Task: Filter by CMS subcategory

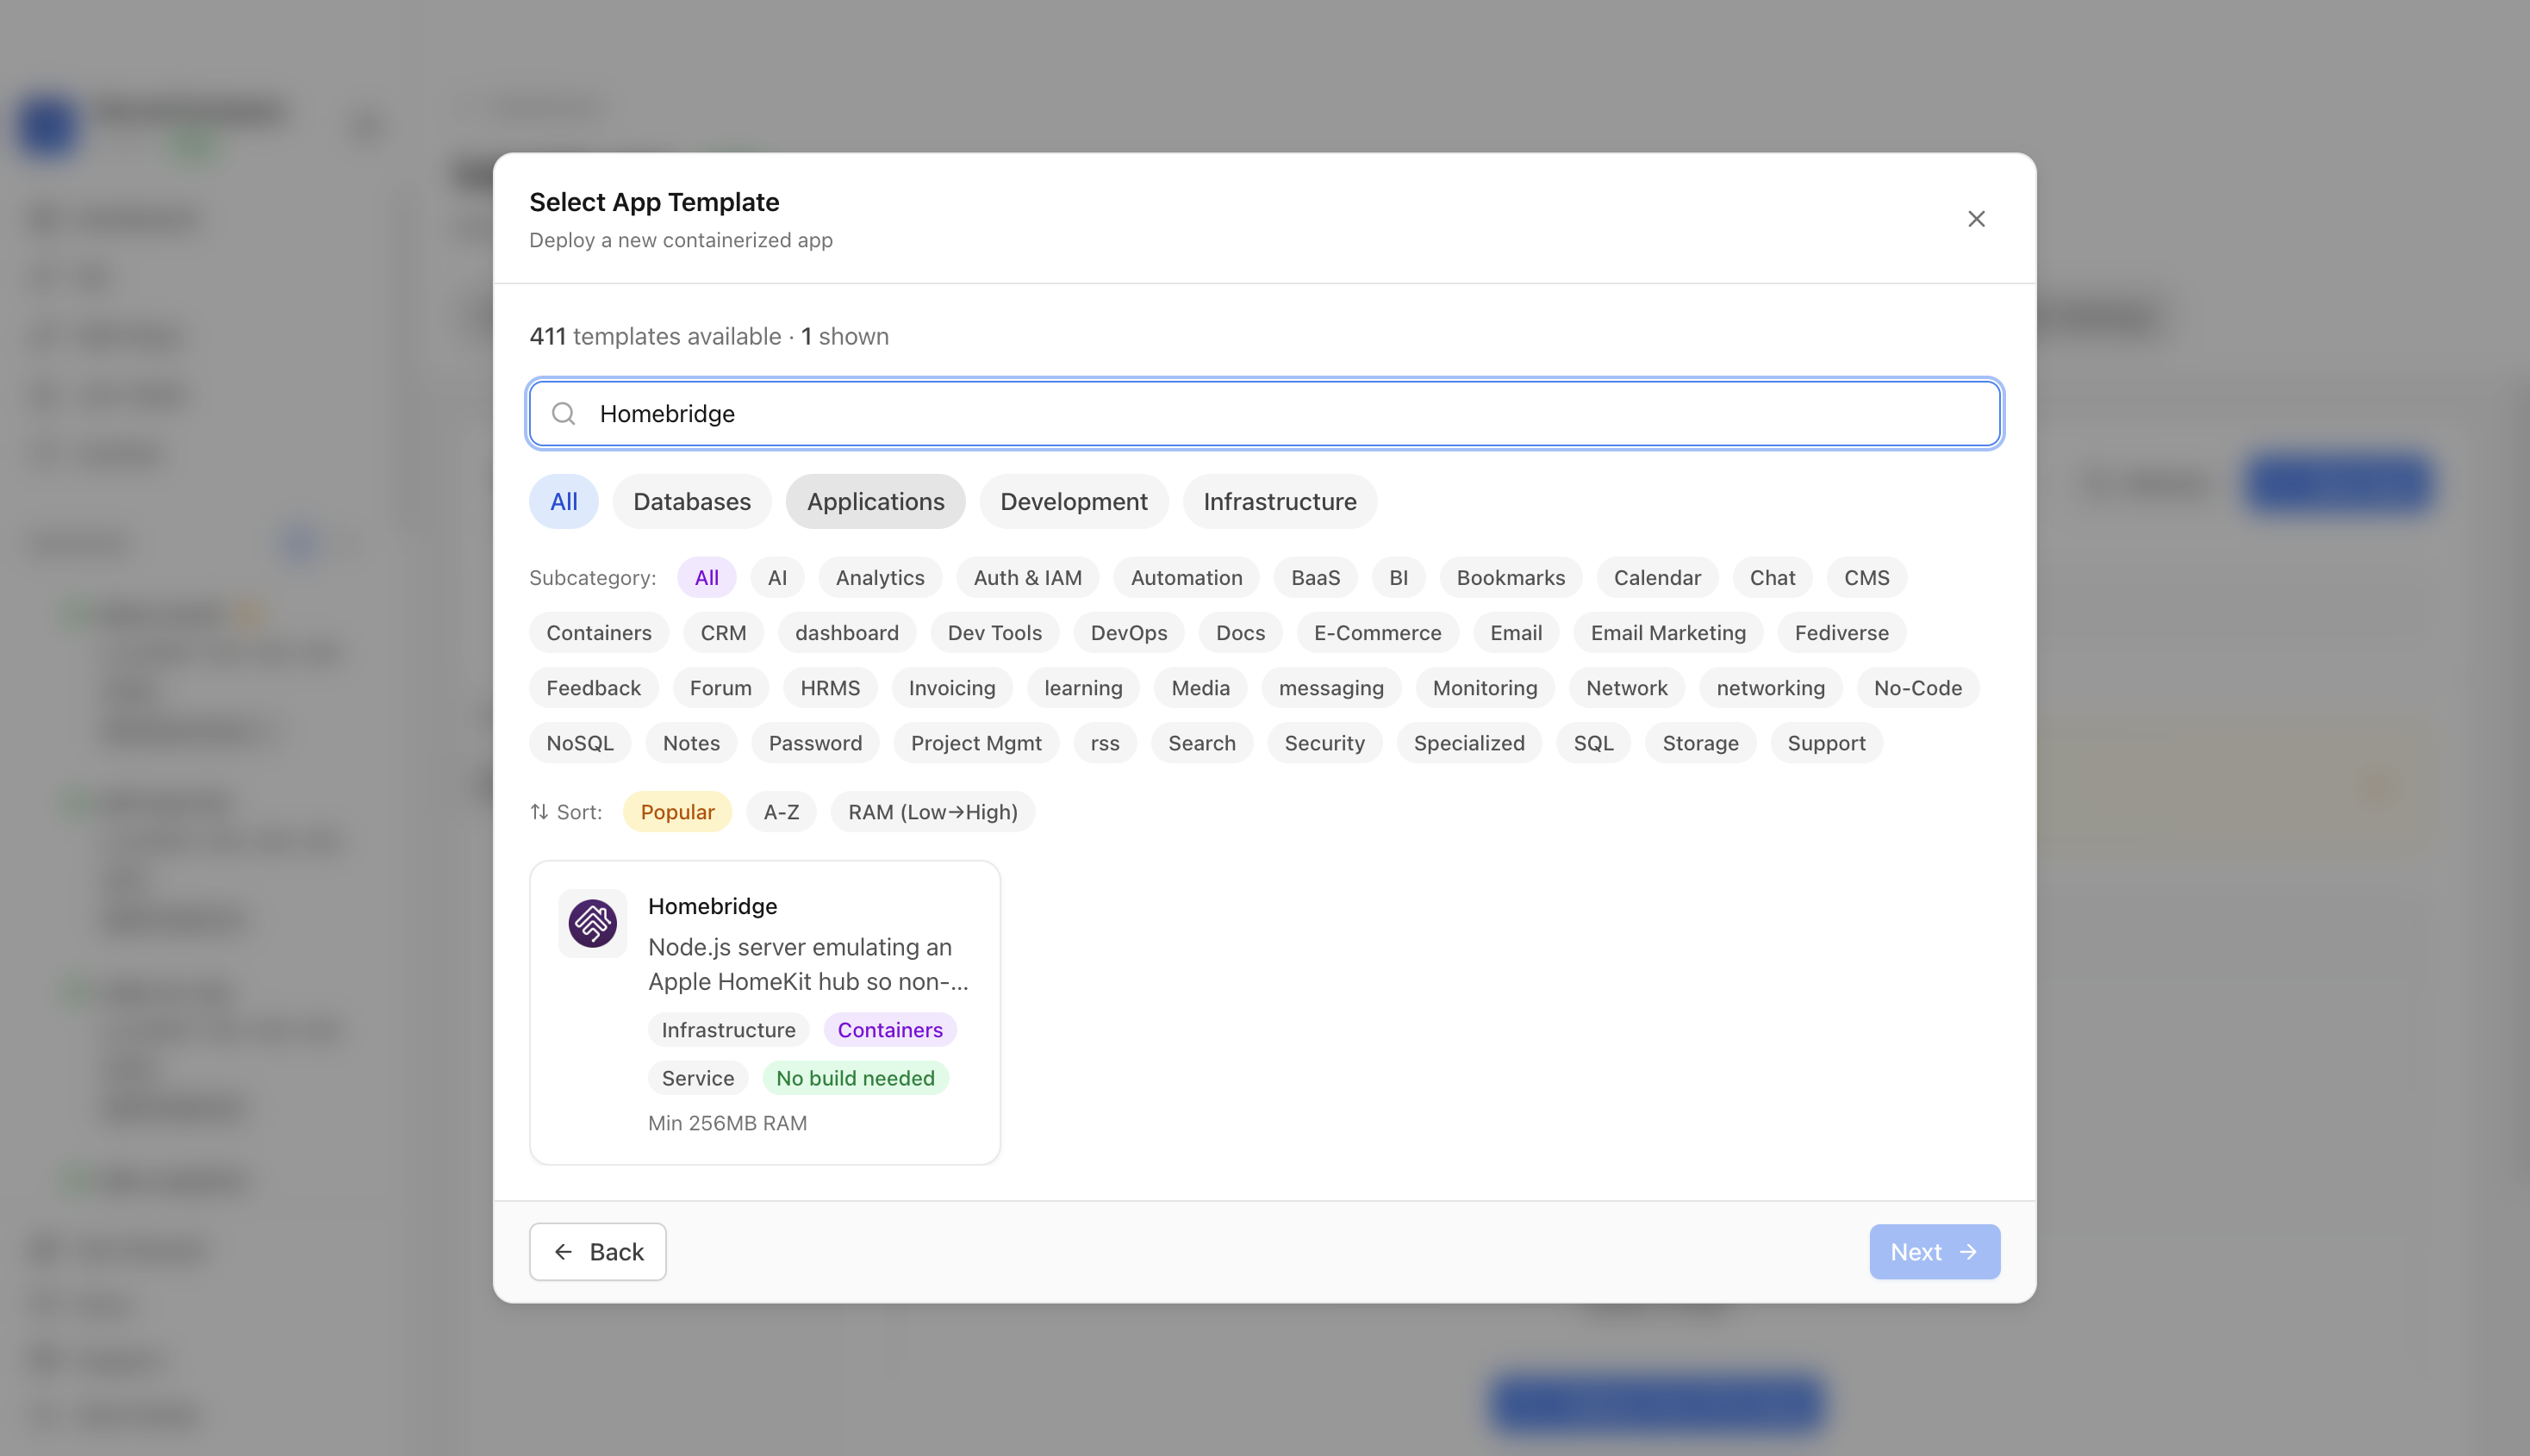Action: (1866, 577)
